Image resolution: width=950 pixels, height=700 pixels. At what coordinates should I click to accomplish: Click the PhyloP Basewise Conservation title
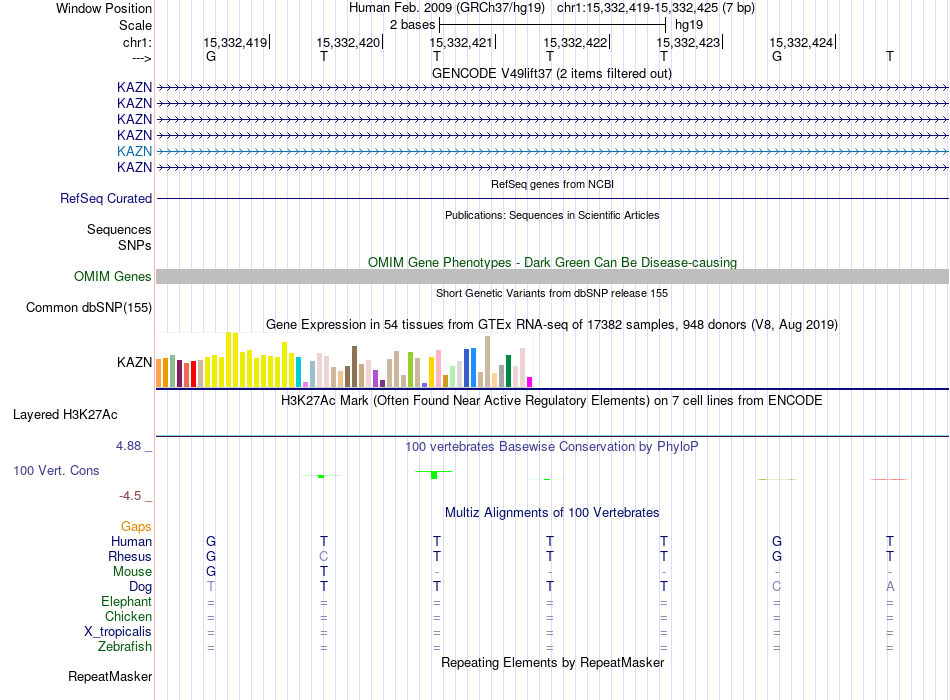coord(552,447)
